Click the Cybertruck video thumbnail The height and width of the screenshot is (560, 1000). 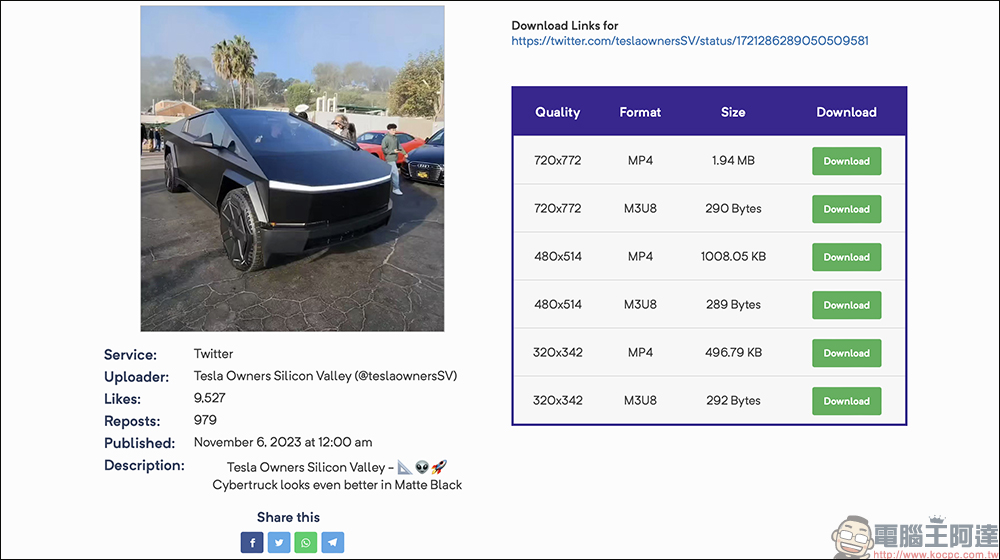point(292,168)
